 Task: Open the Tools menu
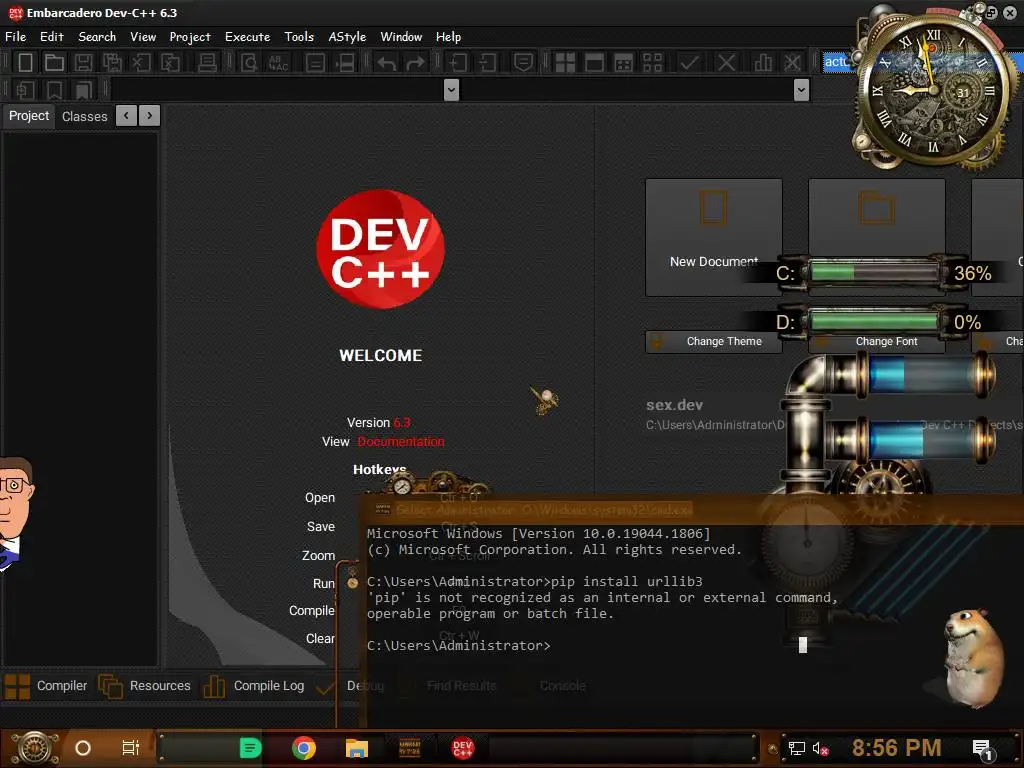click(299, 37)
